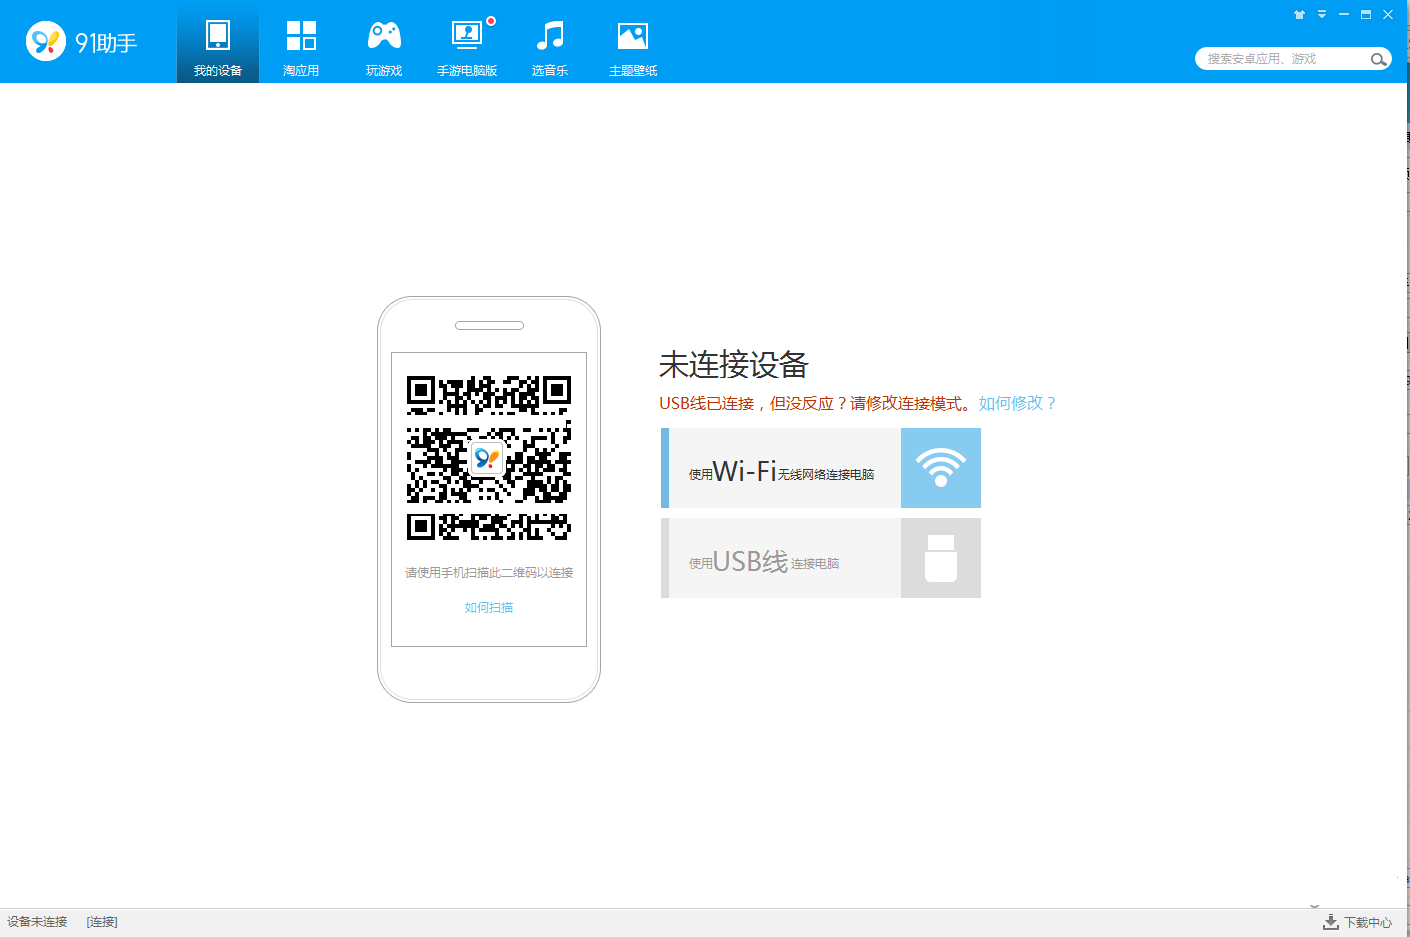Click the 设备未连接 status text
Screen dimensions: 1410x937
click(37, 922)
